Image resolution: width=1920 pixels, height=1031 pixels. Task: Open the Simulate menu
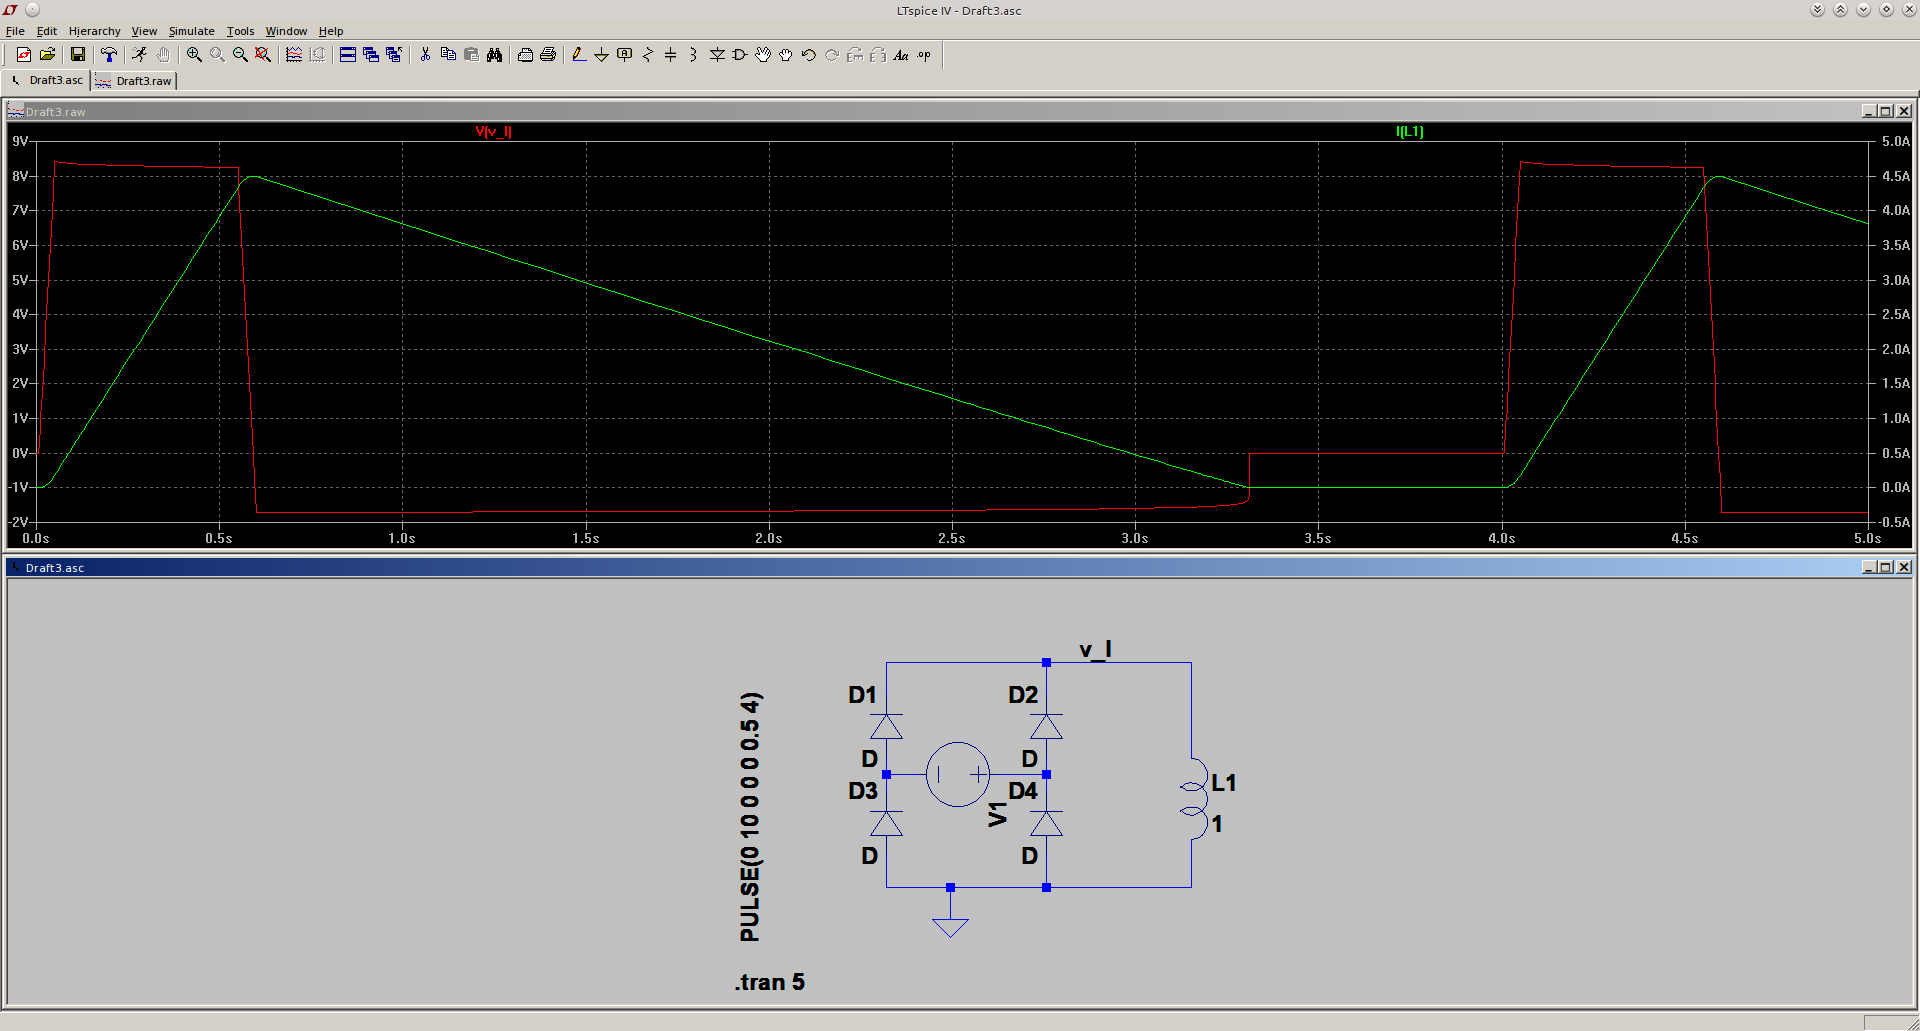pyautogui.click(x=191, y=31)
